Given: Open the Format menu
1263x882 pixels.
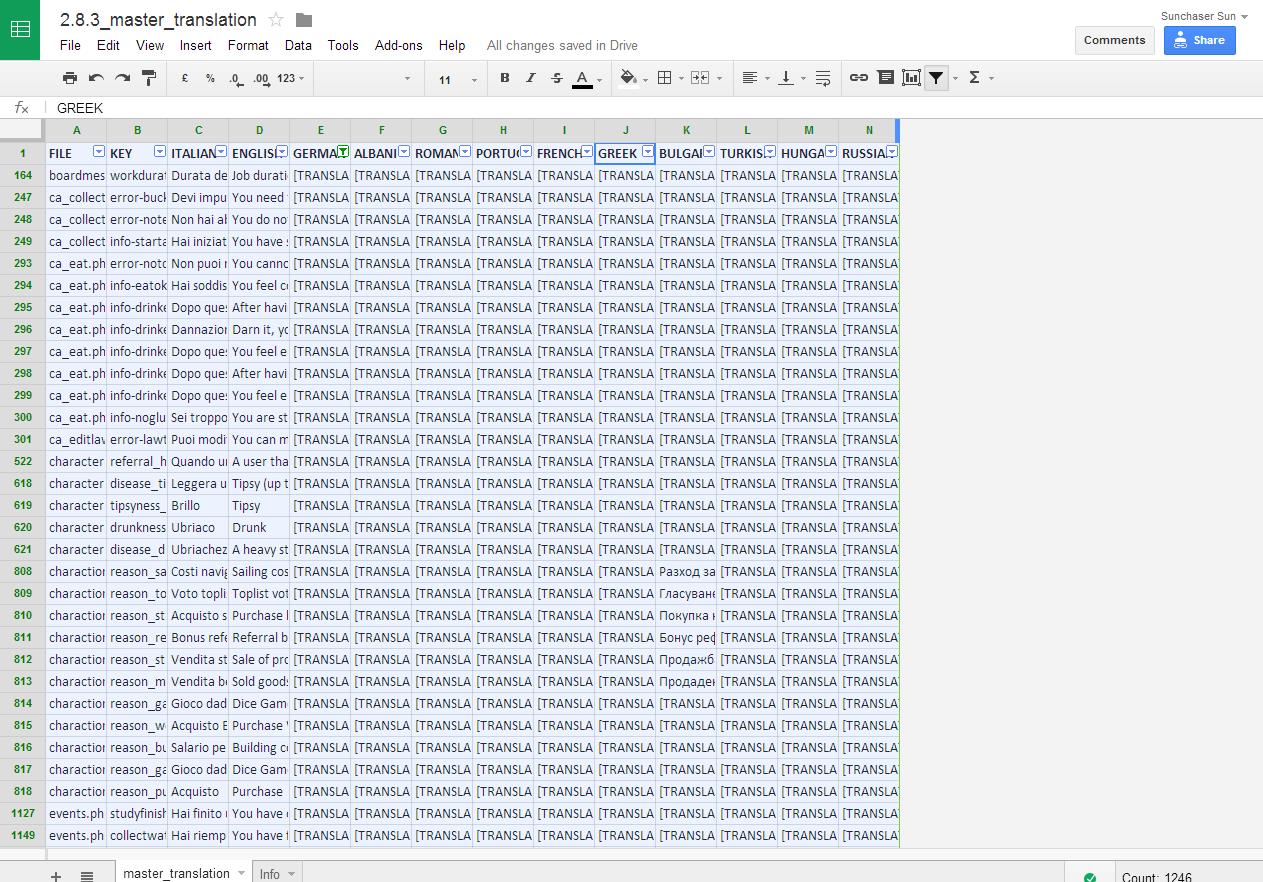Looking at the screenshot, I should coord(248,45).
